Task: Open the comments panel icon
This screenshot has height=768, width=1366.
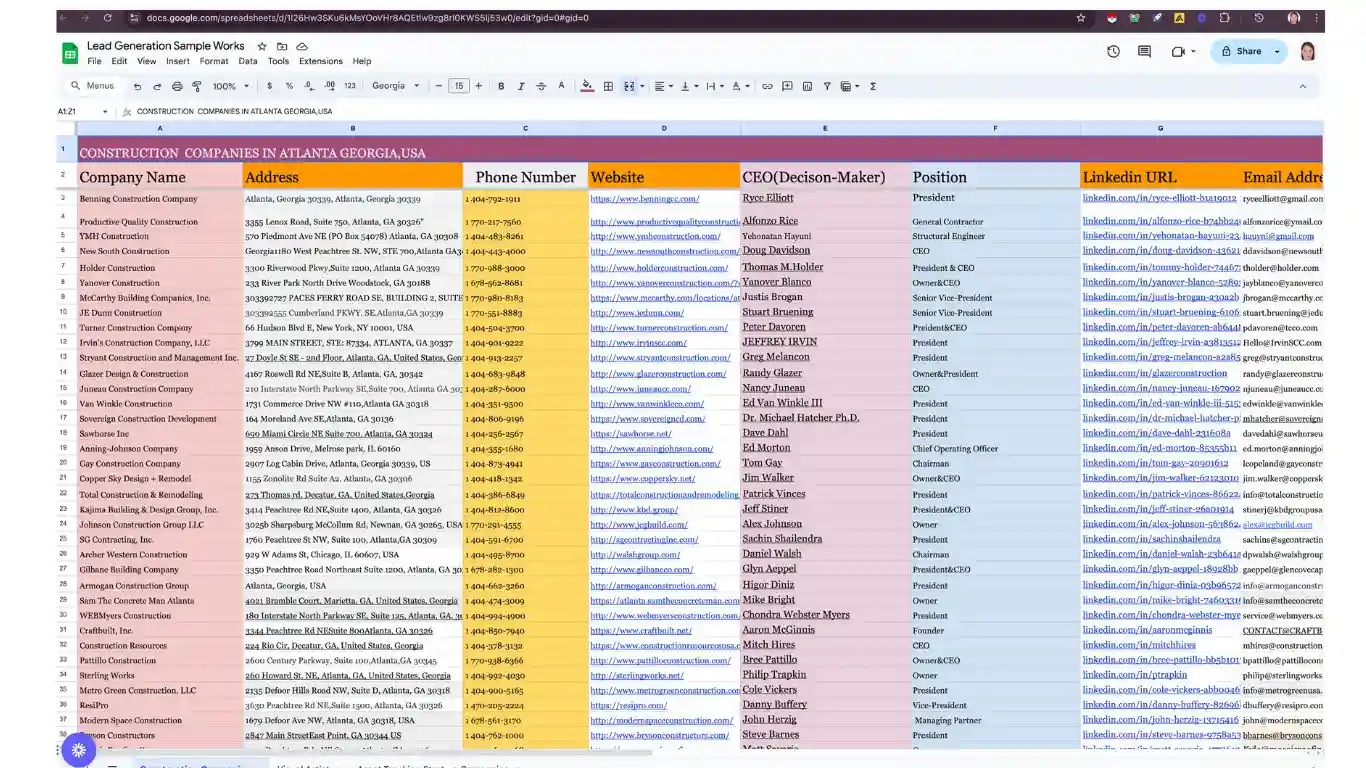Action: tap(1144, 52)
